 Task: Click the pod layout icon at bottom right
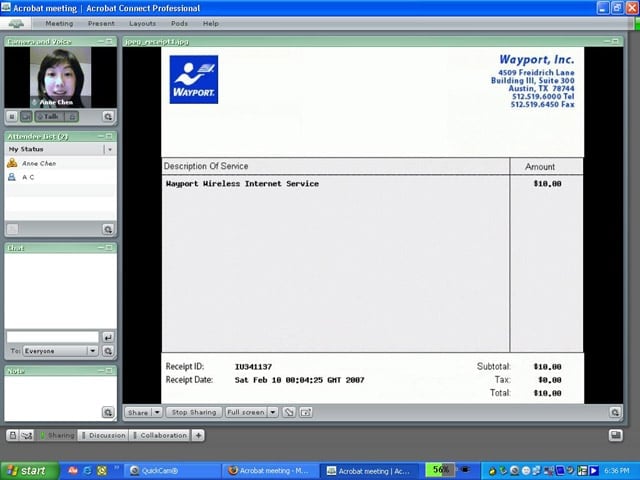tap(616, 435)
